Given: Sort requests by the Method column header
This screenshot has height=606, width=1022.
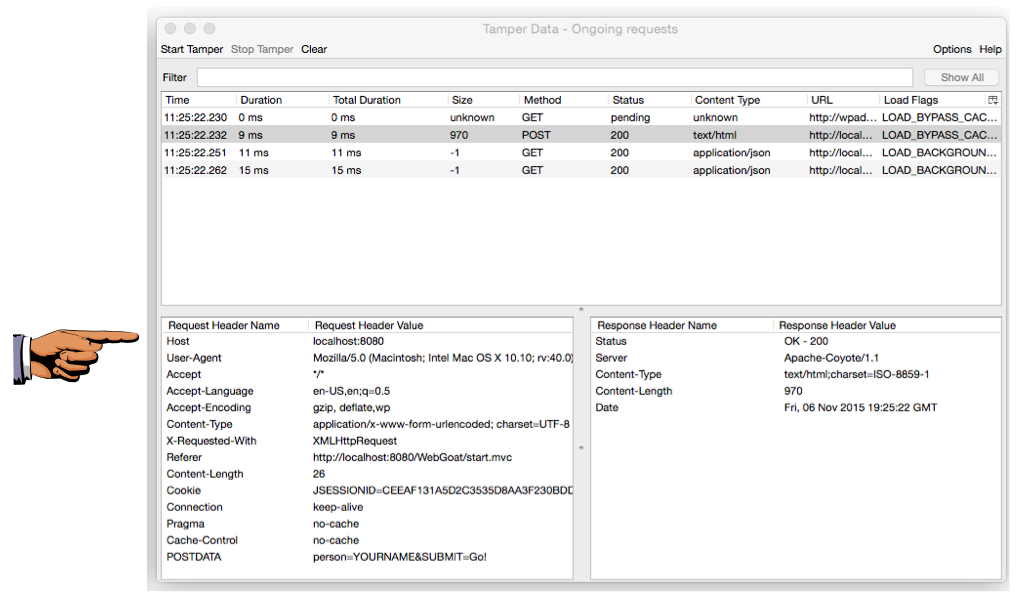Looking at the screenshot, I should [x=562, y=100].
